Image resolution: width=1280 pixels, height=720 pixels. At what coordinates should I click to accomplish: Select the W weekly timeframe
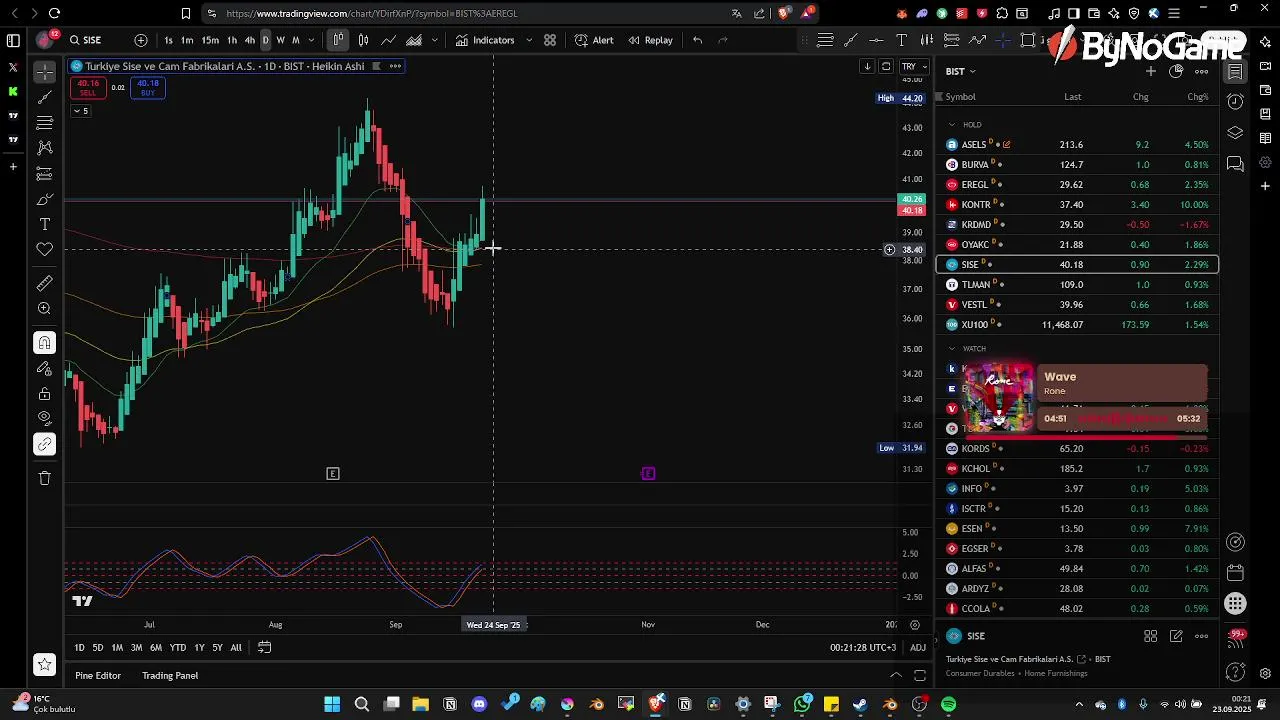pyautogui.click(x=280, y=40)
